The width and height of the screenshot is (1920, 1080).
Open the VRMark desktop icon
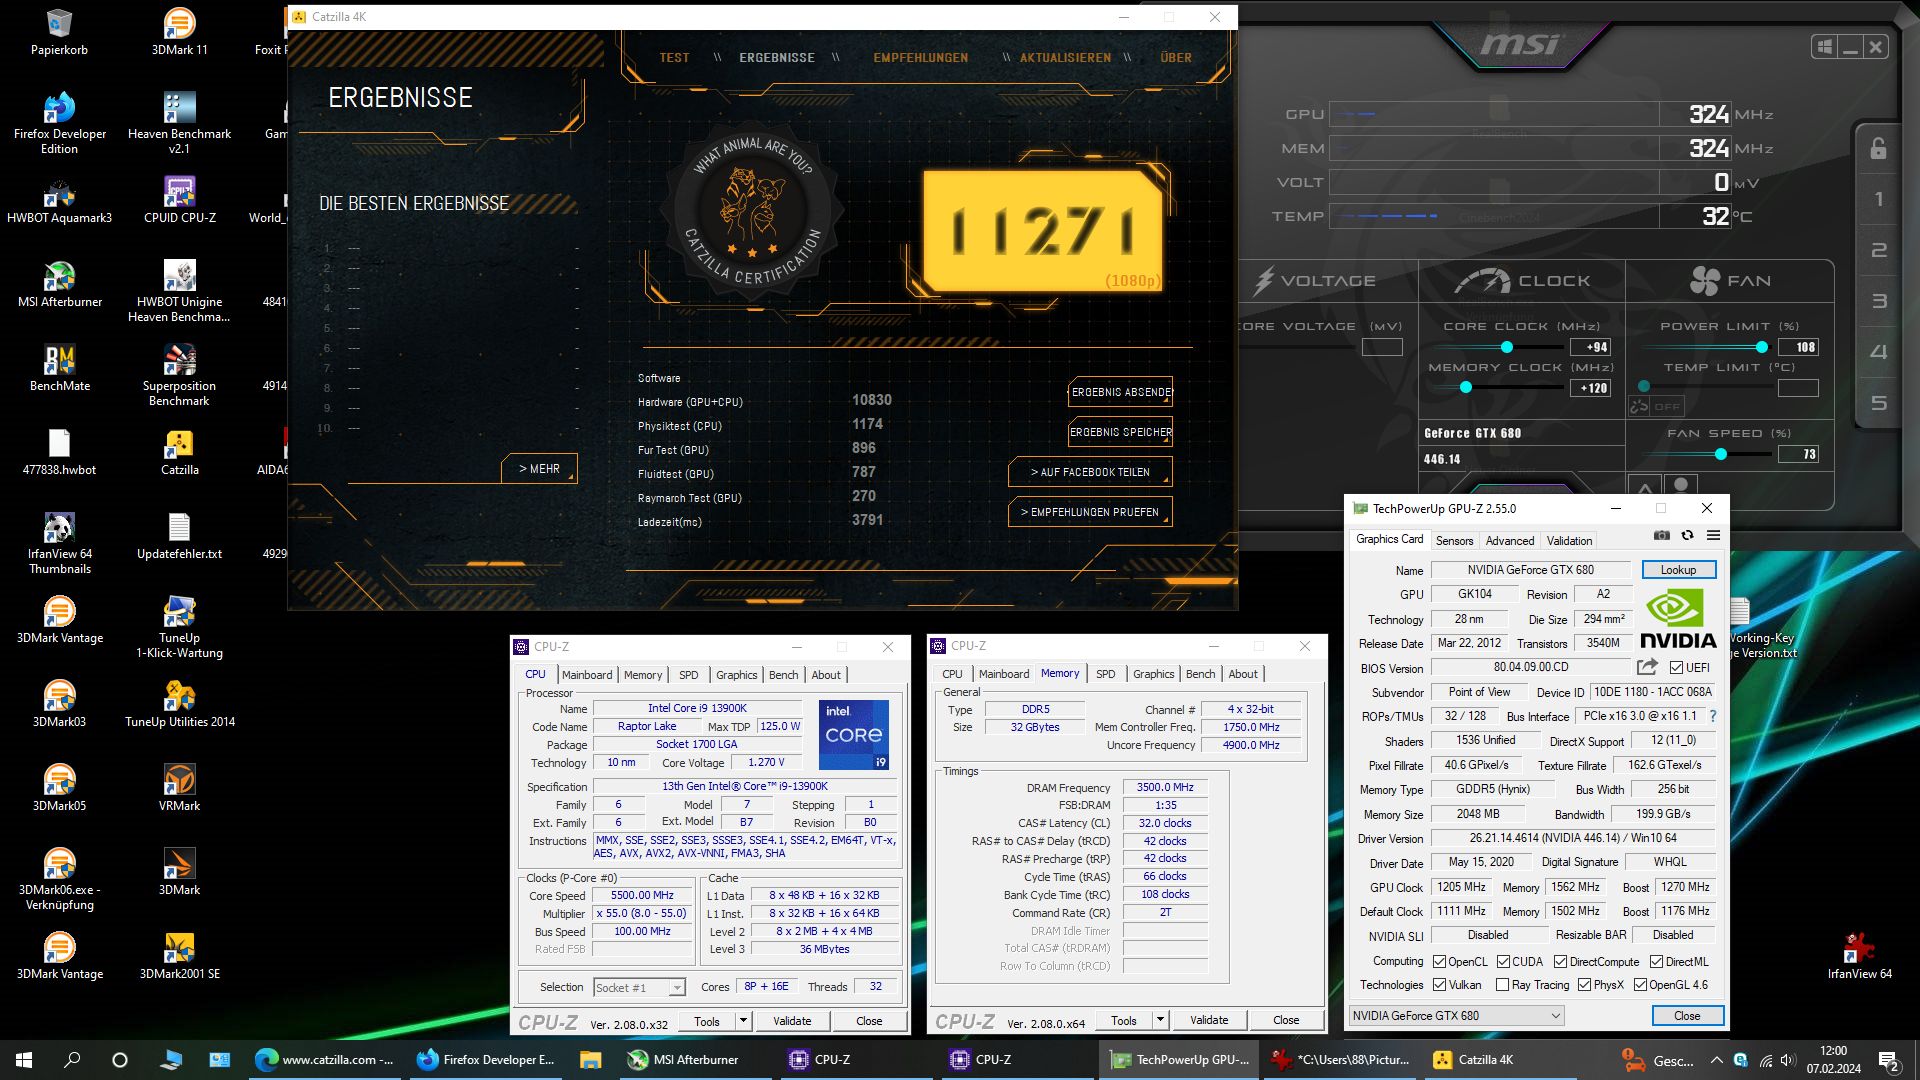pyautogui.click(x=180, y=788)
